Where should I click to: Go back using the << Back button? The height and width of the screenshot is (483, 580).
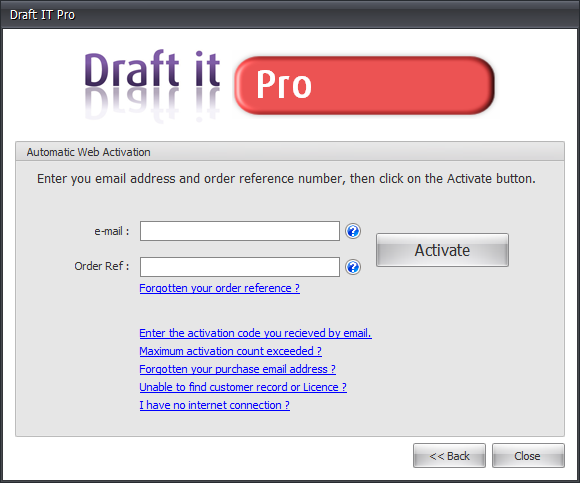click(449, 456)
